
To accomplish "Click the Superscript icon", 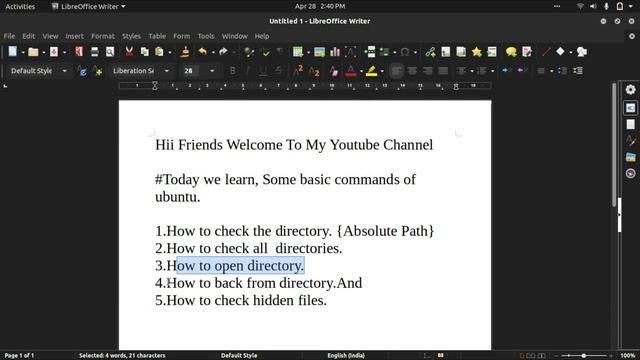I will pyautogui.click(x=298, y=71).
